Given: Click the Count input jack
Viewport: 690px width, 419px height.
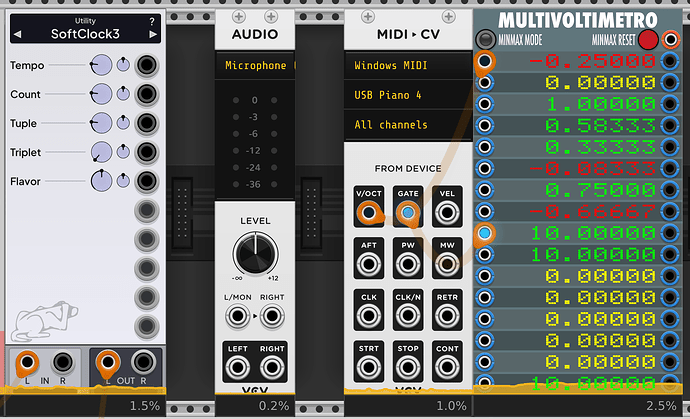Looking at the screenshot, I should 147,94.
